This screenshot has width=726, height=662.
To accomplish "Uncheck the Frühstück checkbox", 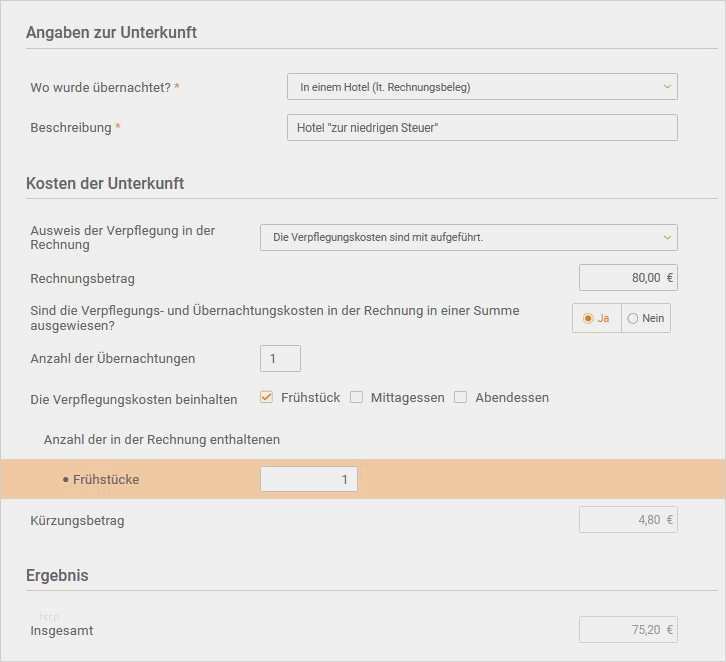I will click(x=266, y=397).
